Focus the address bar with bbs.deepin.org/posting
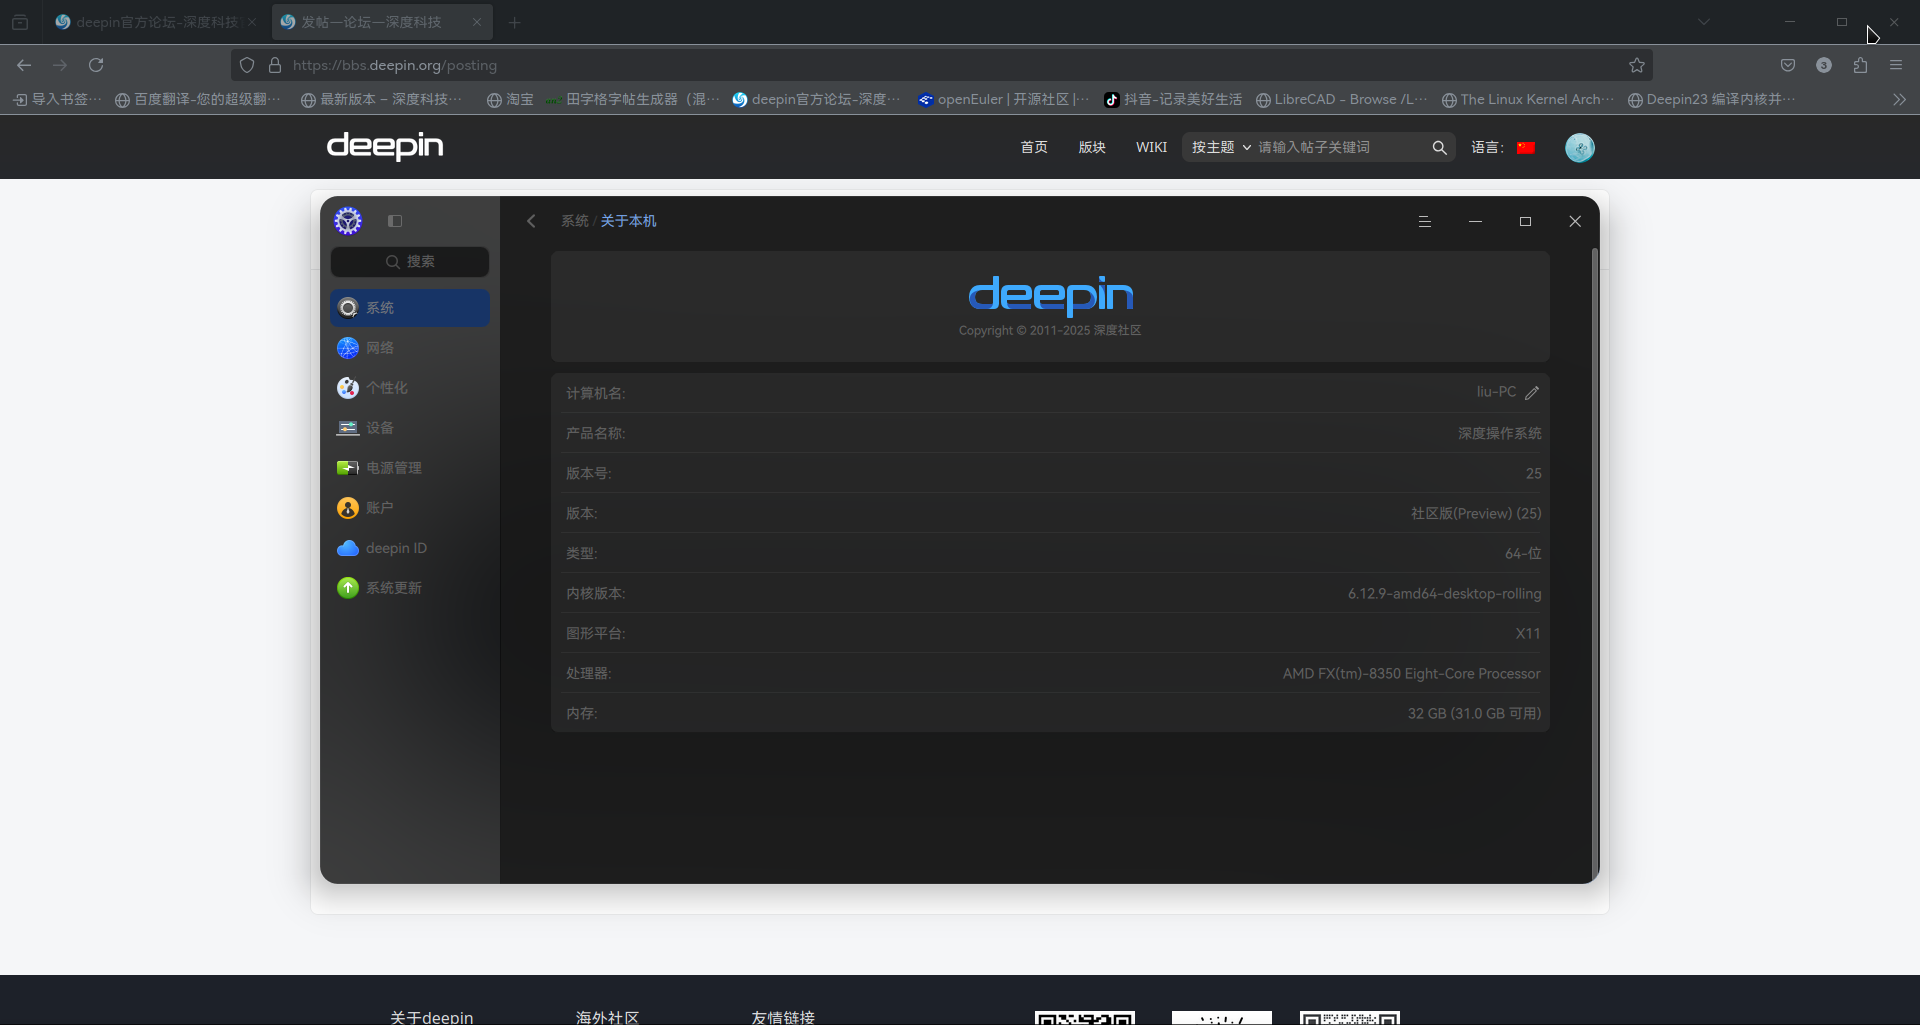 940,65
